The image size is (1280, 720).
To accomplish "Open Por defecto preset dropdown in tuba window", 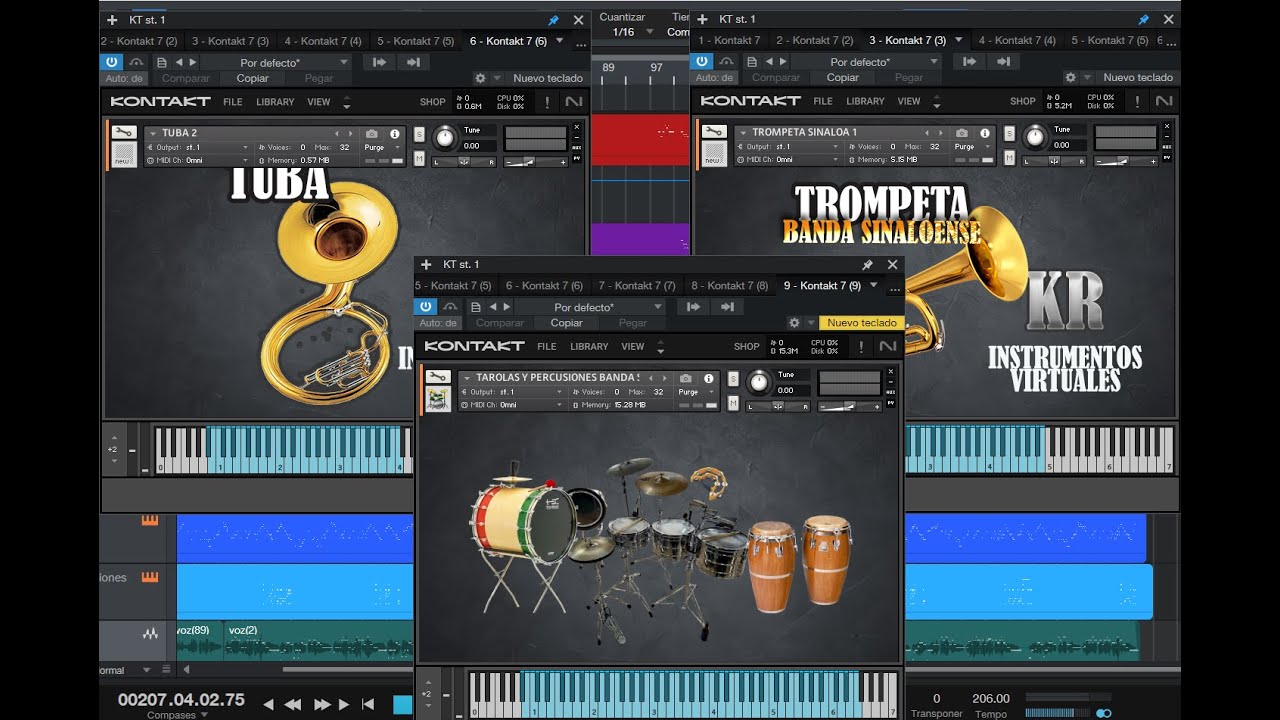I will [x=275, y=62].
